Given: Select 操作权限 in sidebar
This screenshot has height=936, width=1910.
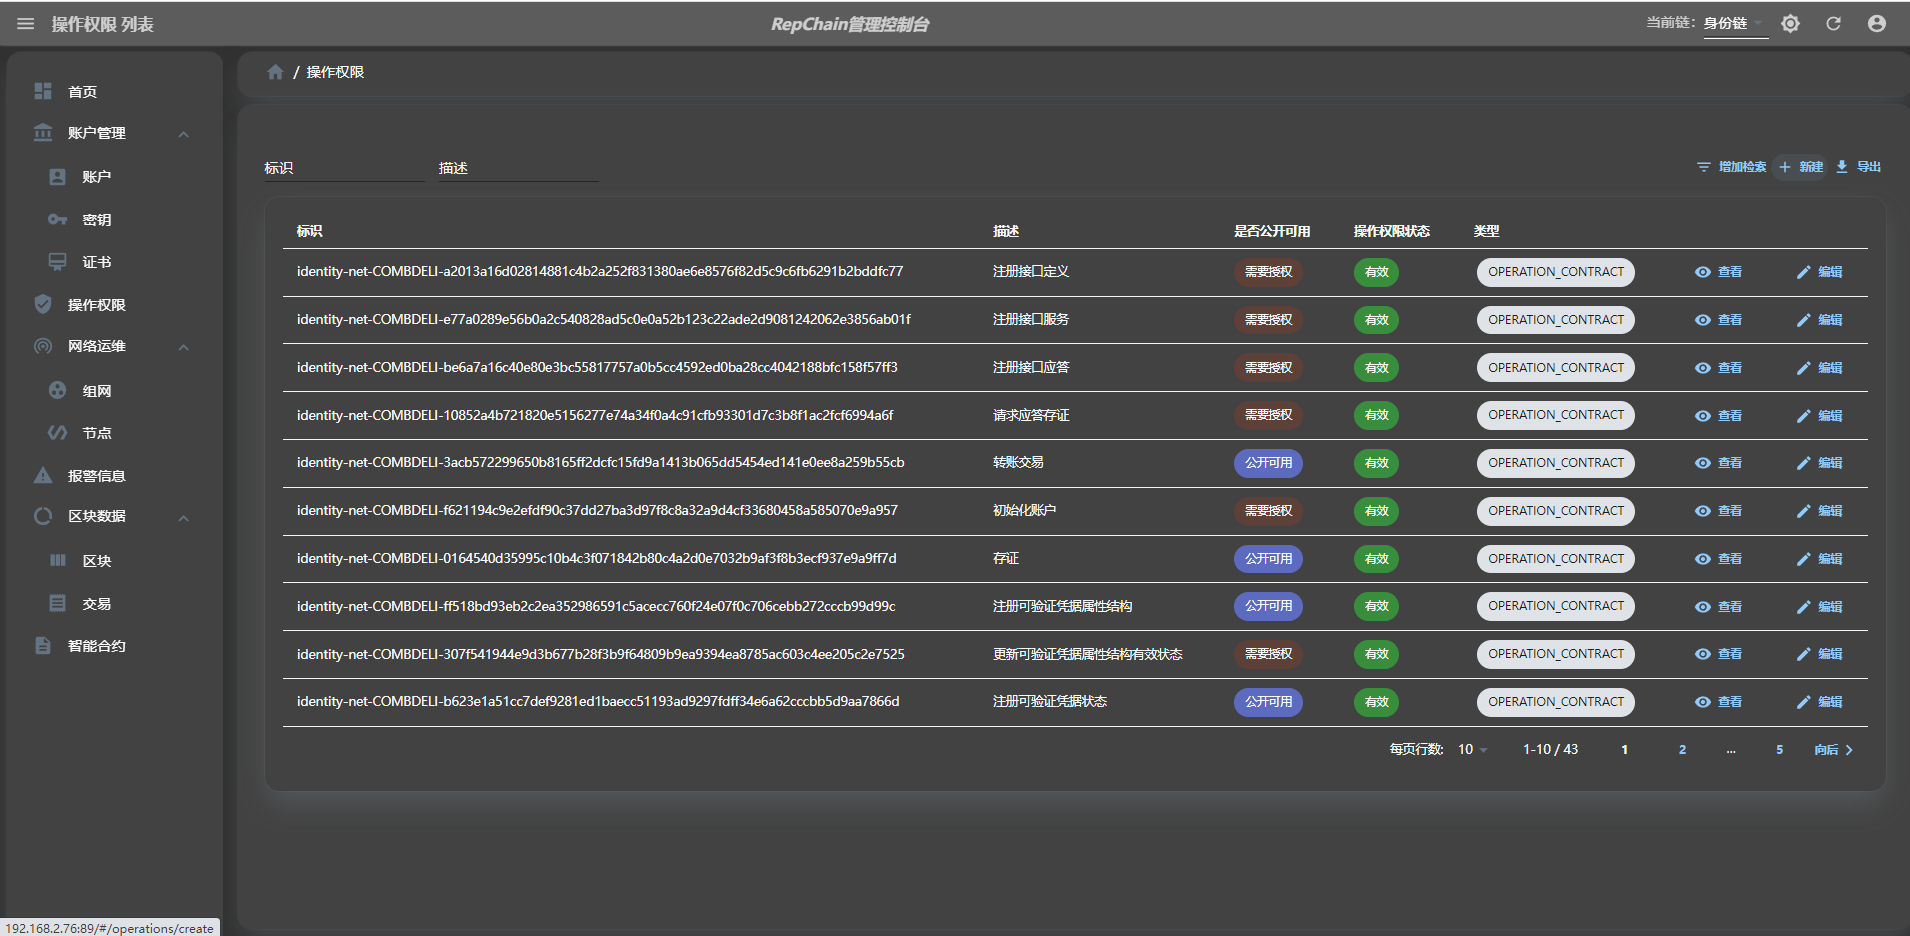Looking at the screenshot, I should (114, 304).
